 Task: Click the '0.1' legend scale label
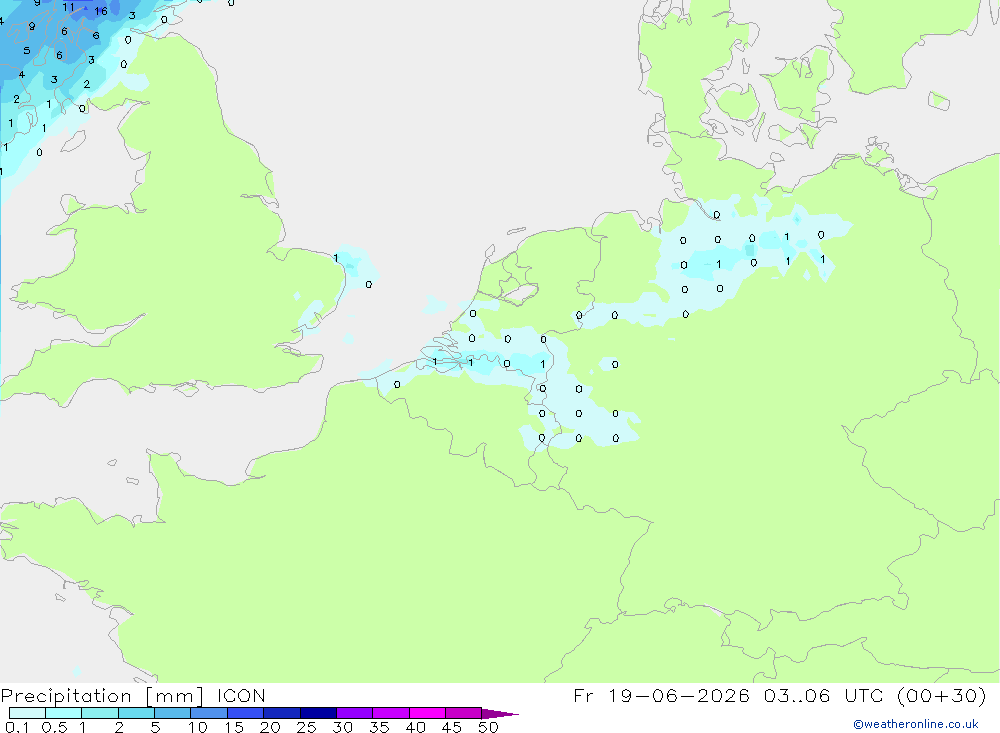[x=17, y=727]
